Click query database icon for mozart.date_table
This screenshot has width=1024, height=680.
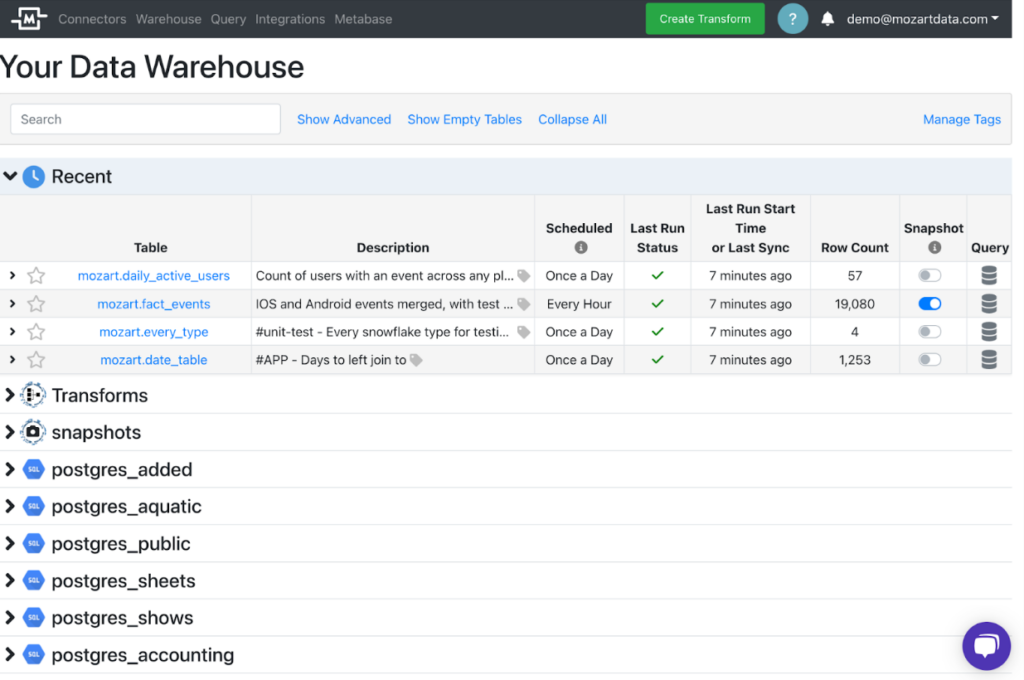coord(988,360)
